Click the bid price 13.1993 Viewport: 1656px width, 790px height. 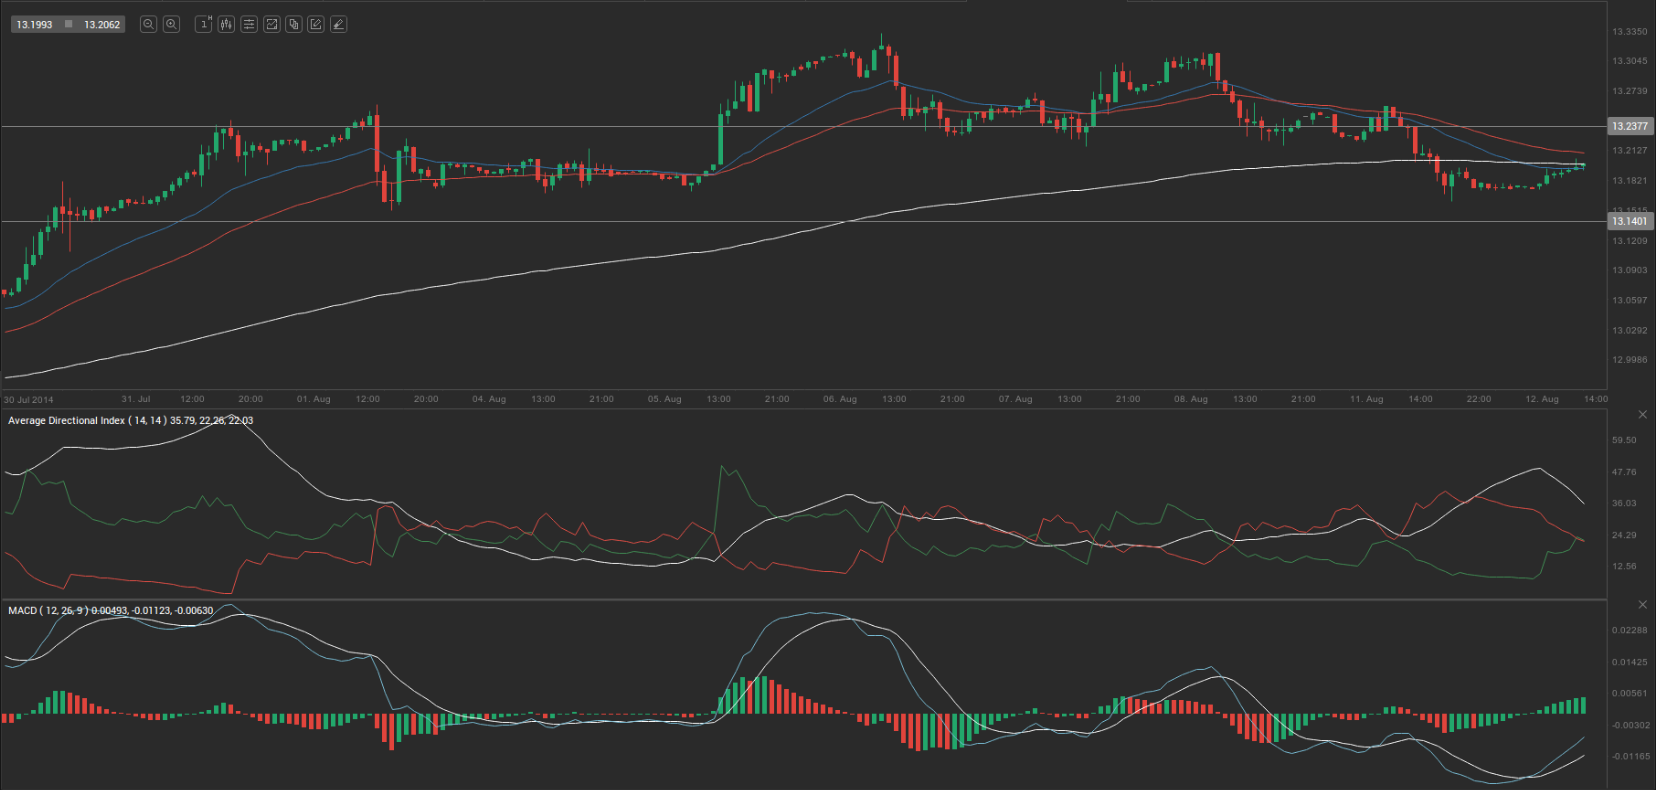click(34, 24)
